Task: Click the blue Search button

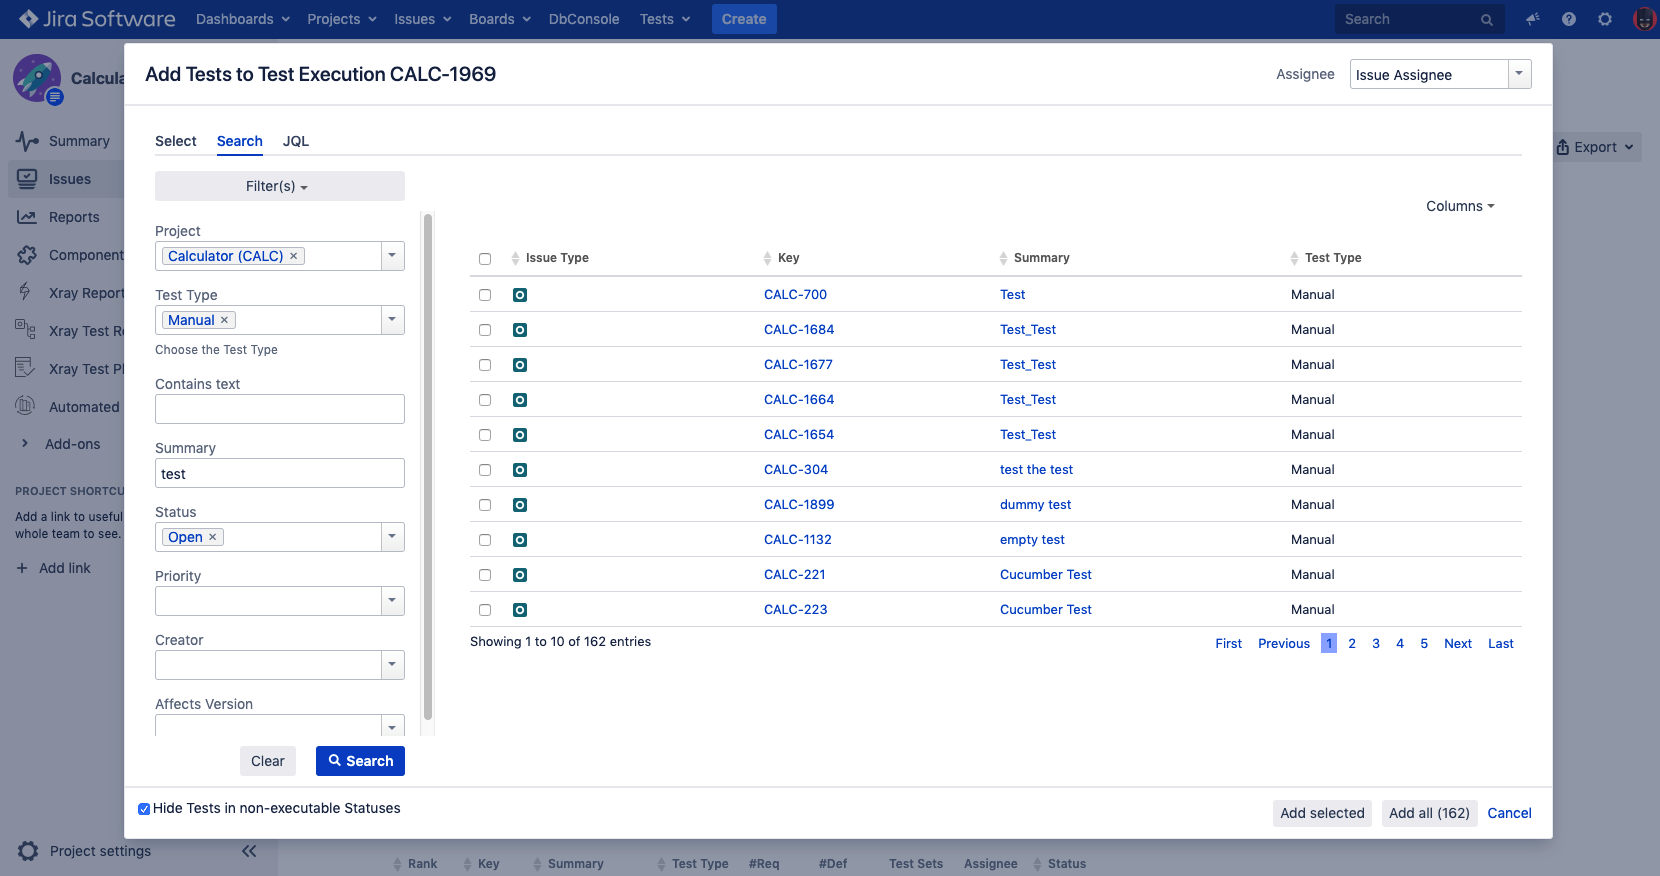Action: tap(360, 761)
